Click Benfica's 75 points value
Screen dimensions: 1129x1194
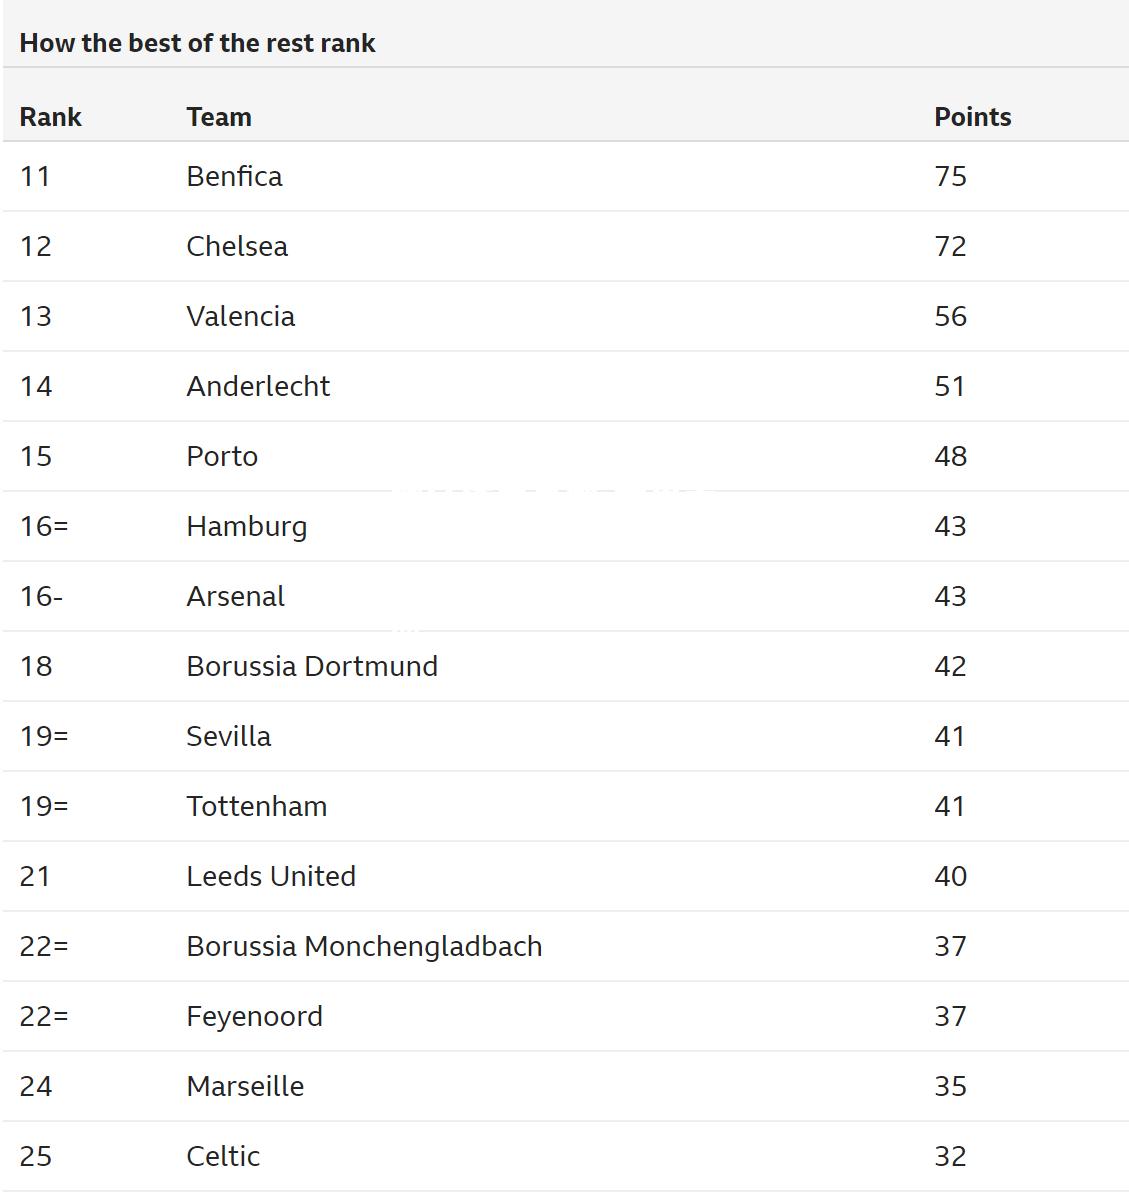(950, 176)
